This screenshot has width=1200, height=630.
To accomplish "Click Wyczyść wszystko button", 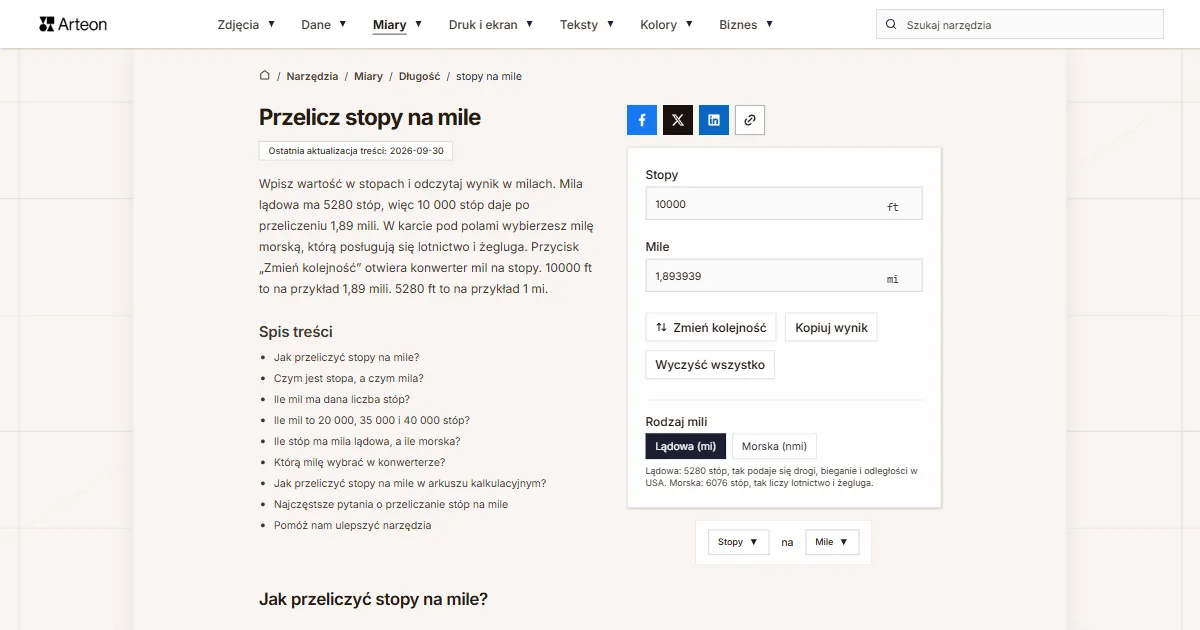I will [x=710, y=365].
